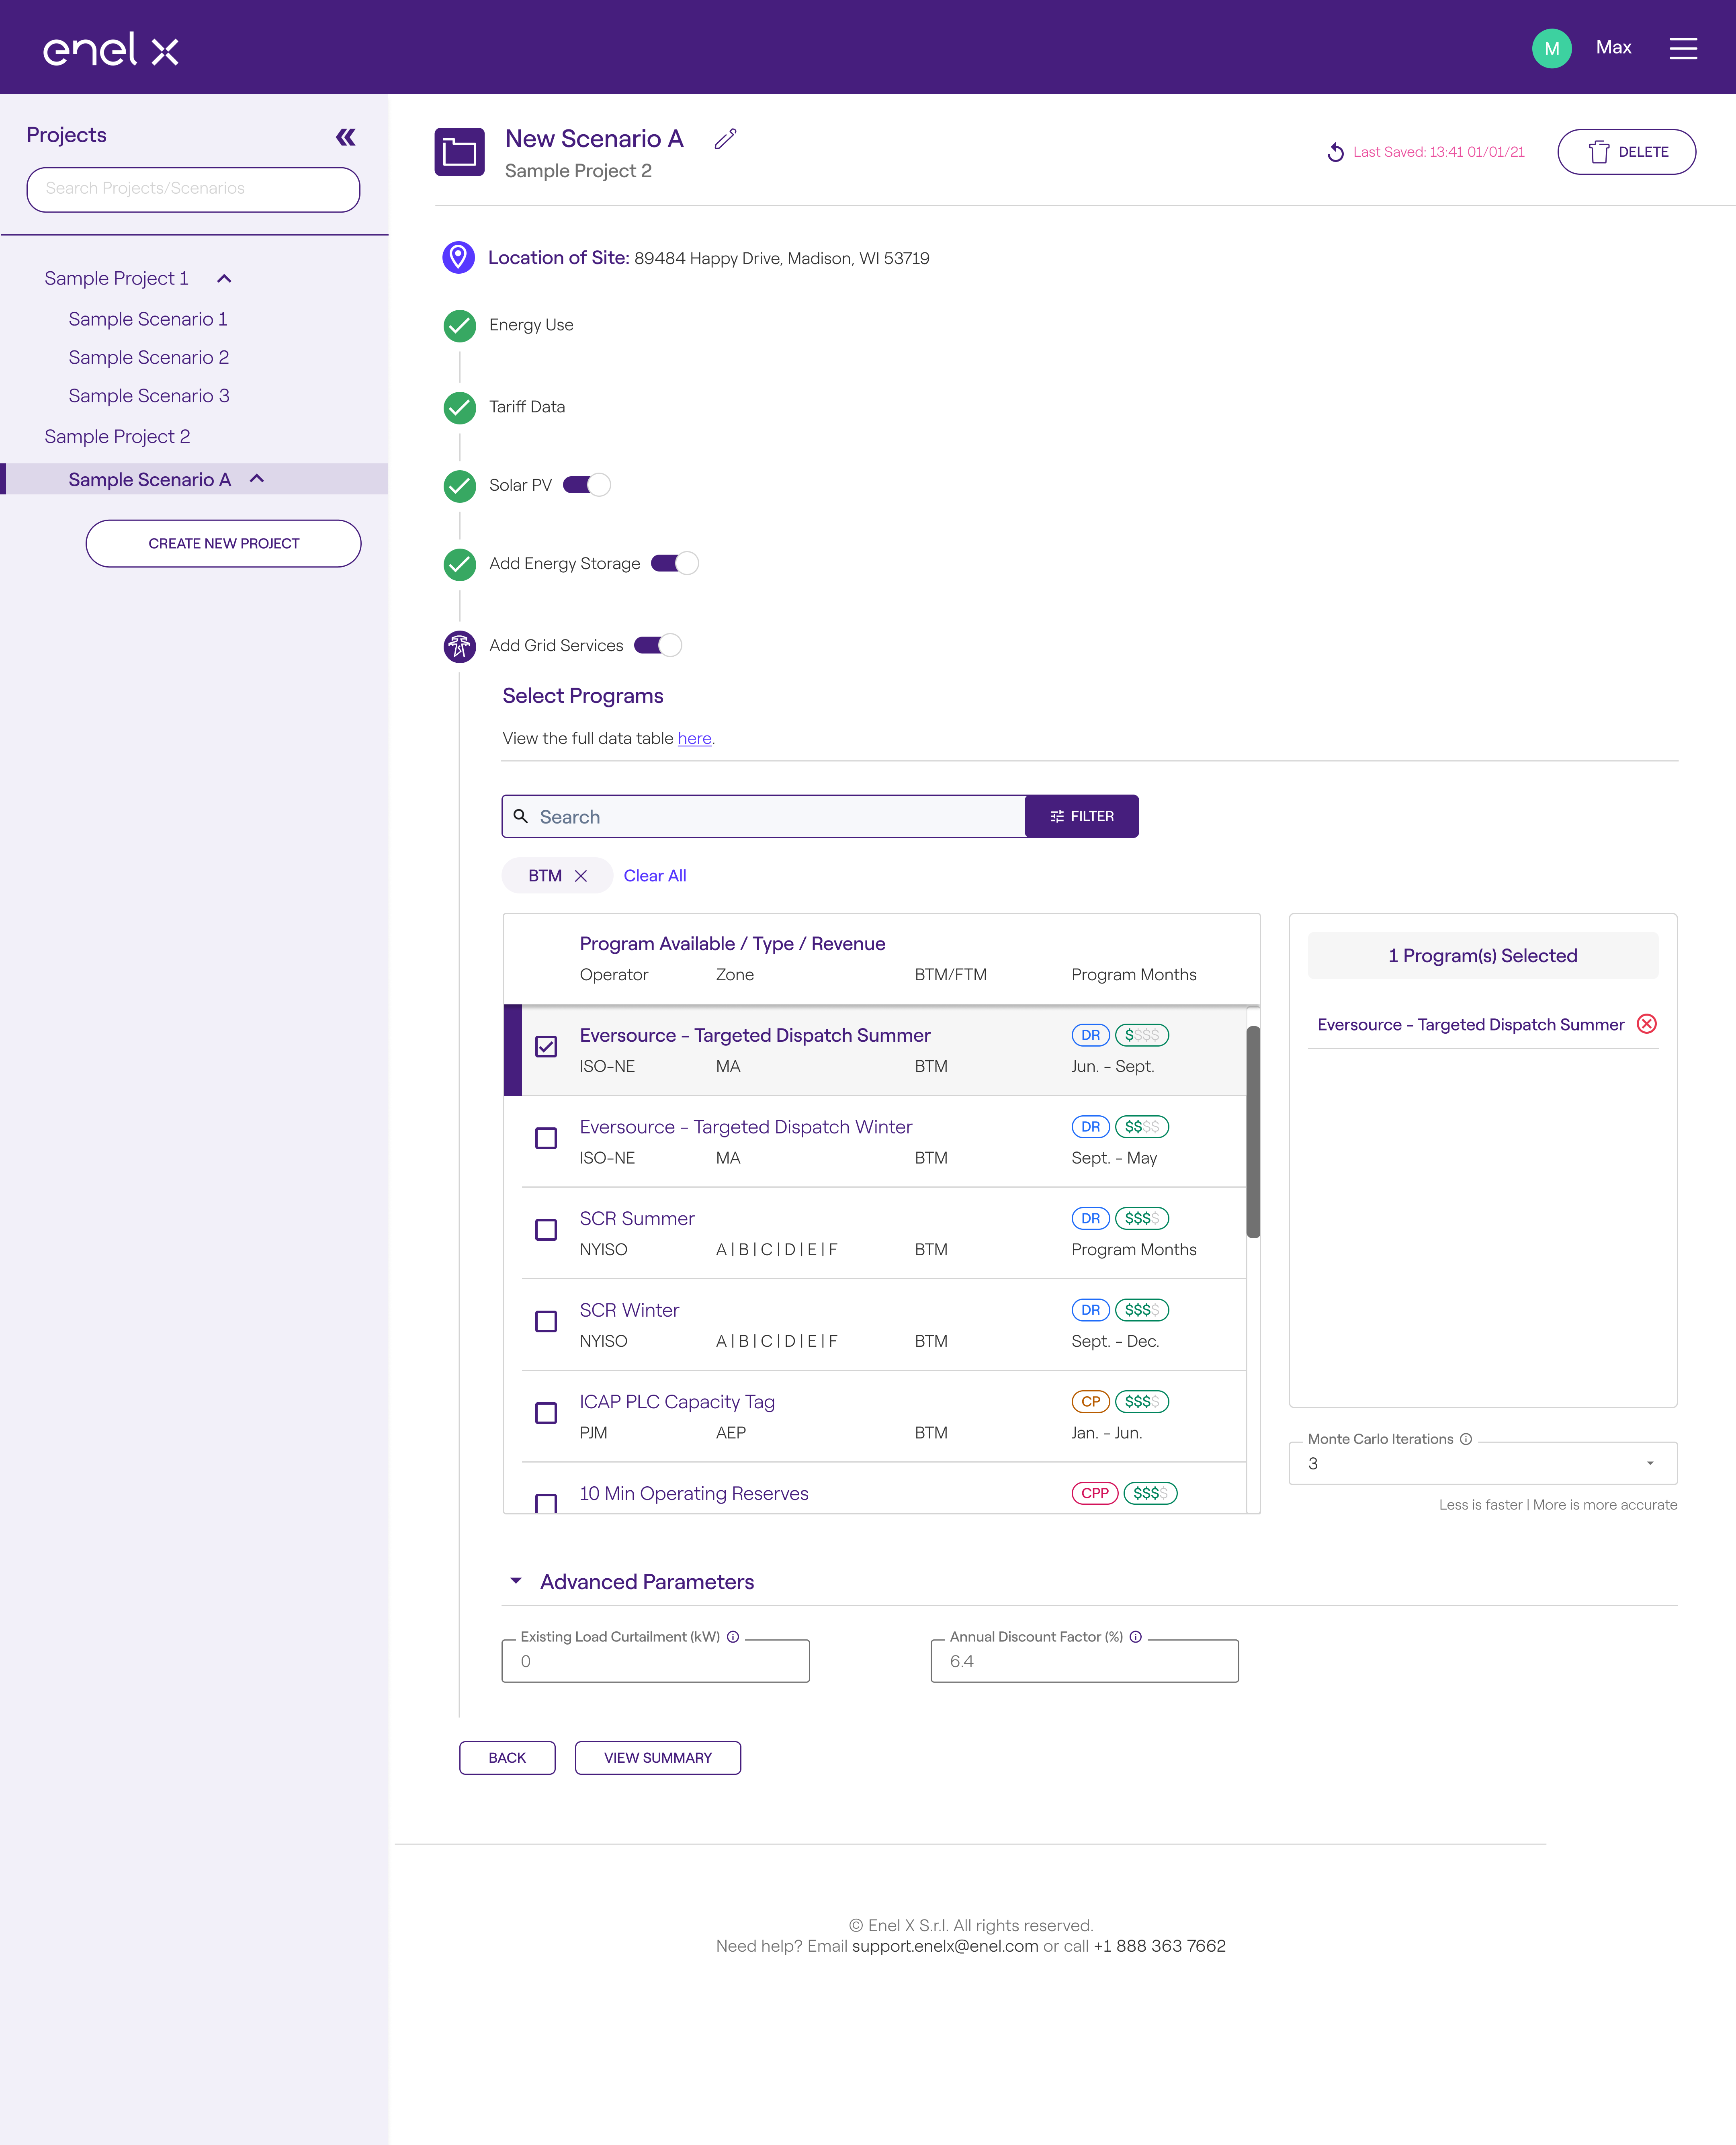The width and height of the screenshot is (1736, 2145).
Task: Click the DR badge on SCR Winter row
Action: point(1090,1310)
